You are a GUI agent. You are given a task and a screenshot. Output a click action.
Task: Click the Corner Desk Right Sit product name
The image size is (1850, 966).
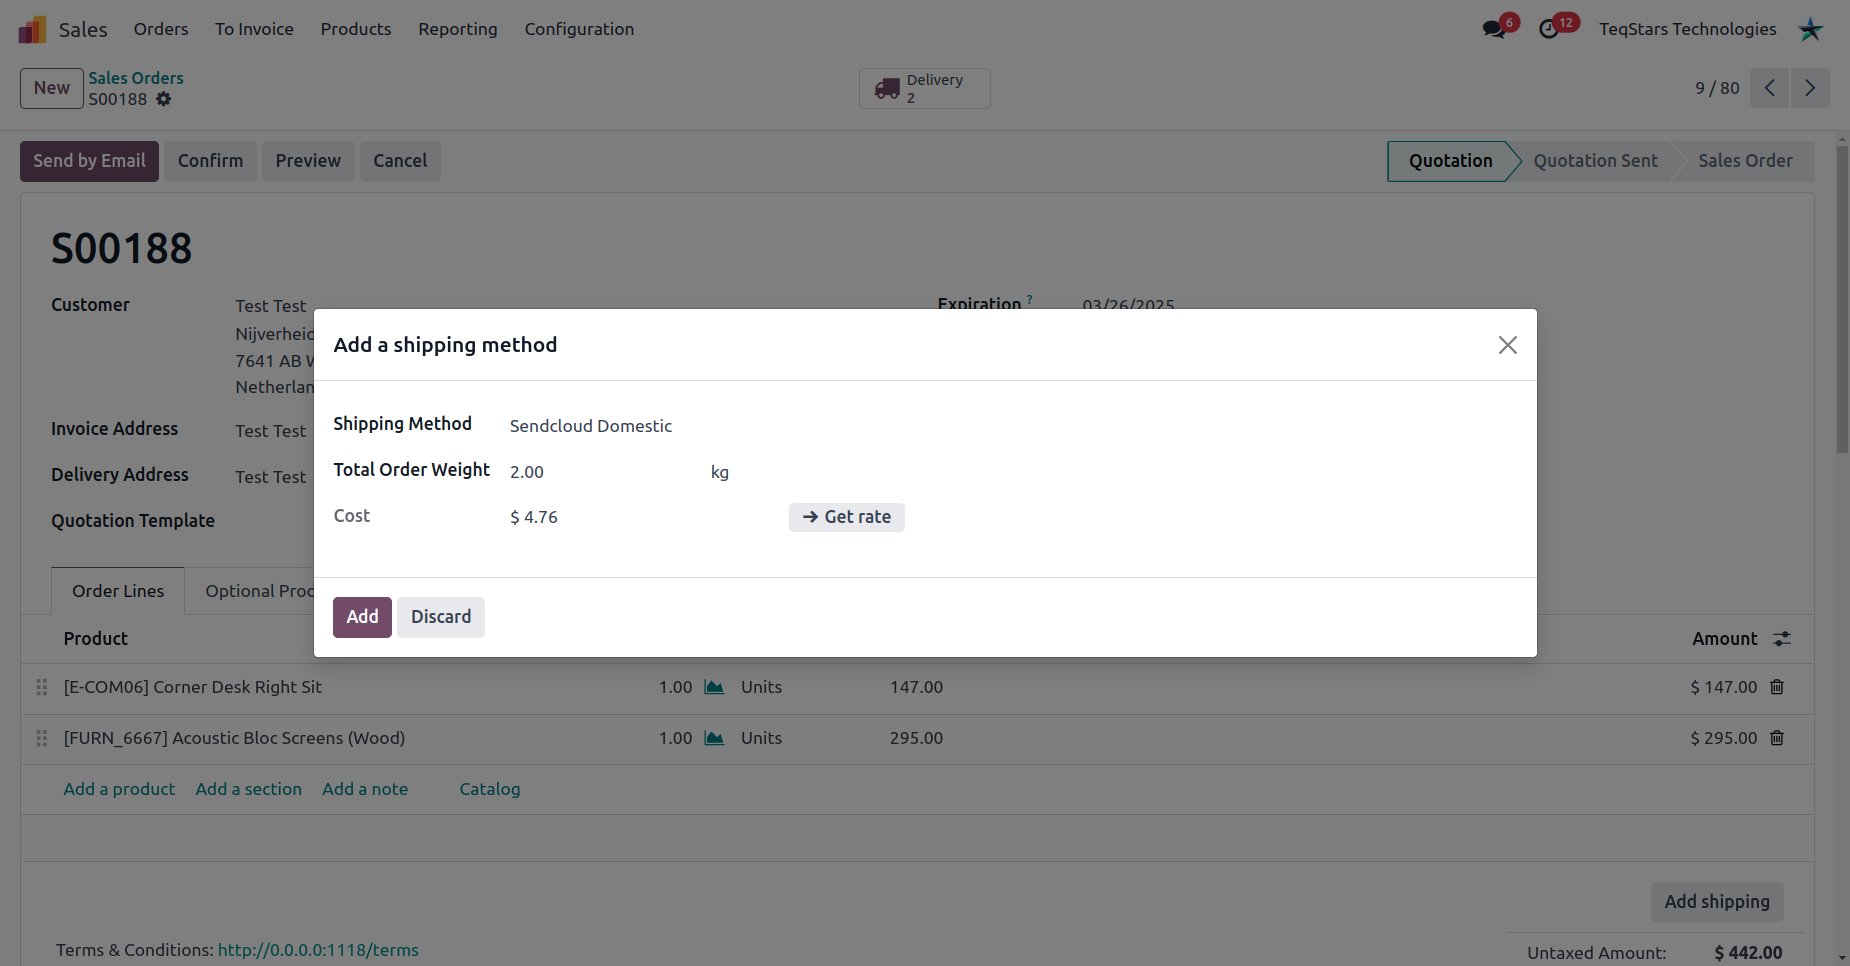coord(193,687)
